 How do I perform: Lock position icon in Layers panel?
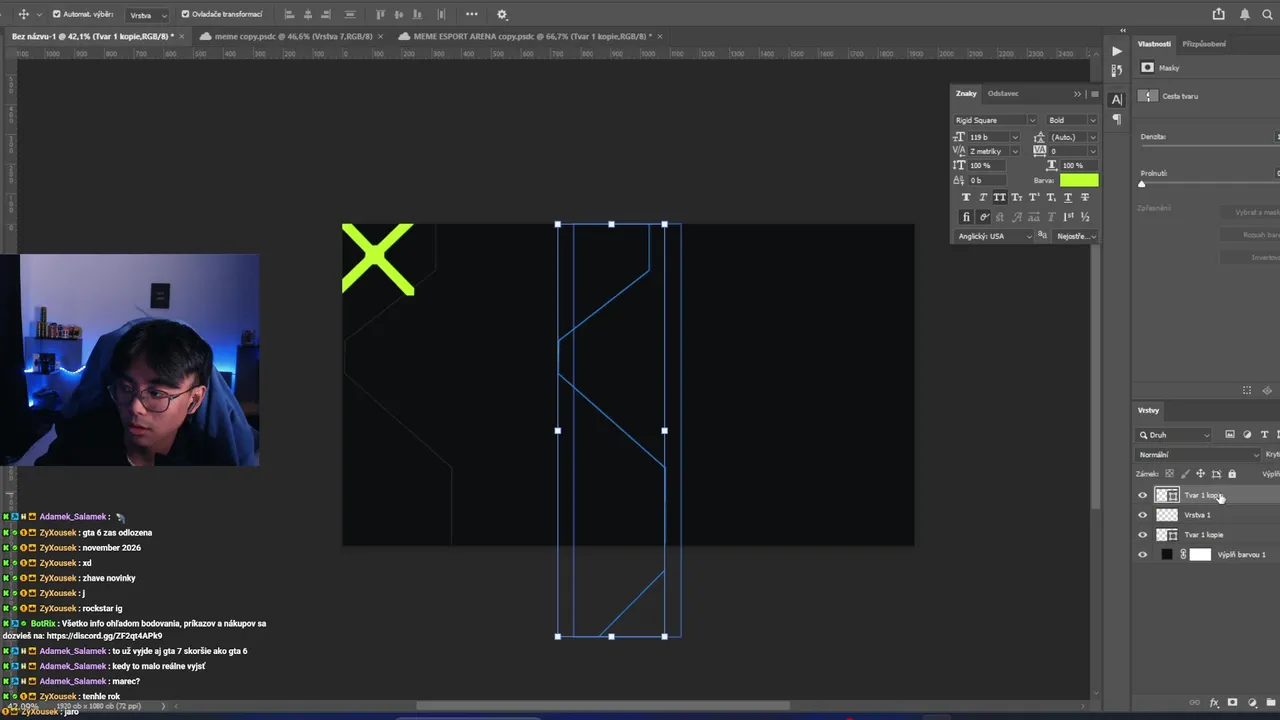pos(1201,474)
